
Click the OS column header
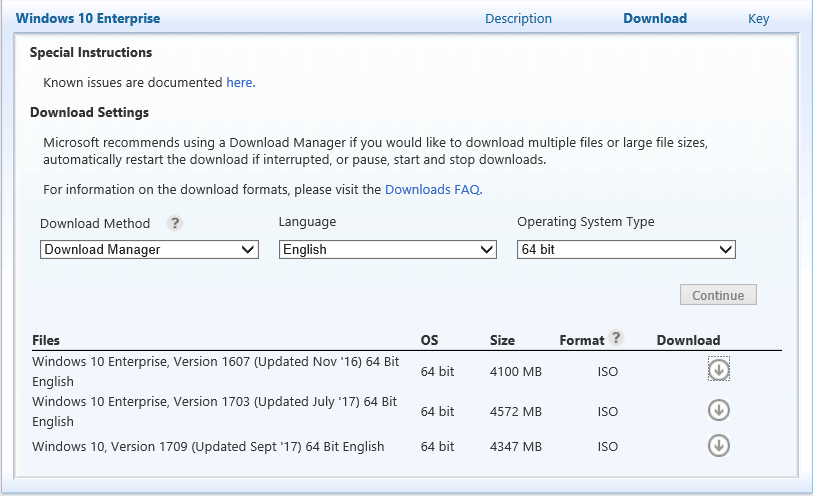(x=429, y=341)
